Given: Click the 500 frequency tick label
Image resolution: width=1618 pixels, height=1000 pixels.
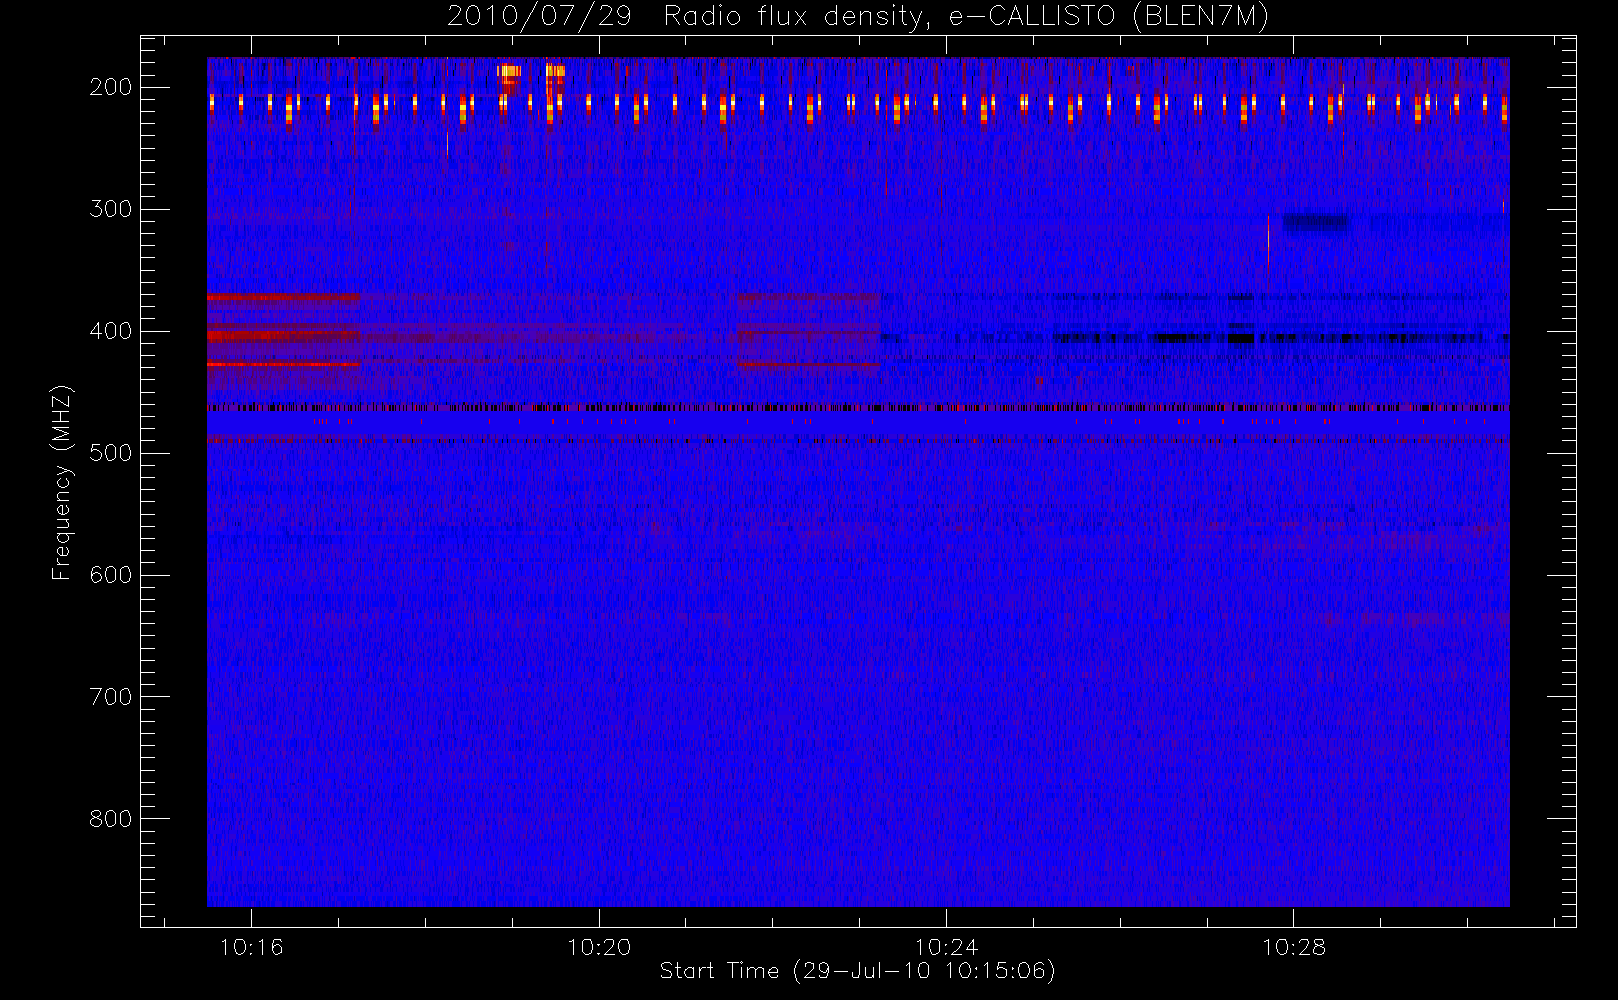Looking at the screenshot, I should pos(111,453).
